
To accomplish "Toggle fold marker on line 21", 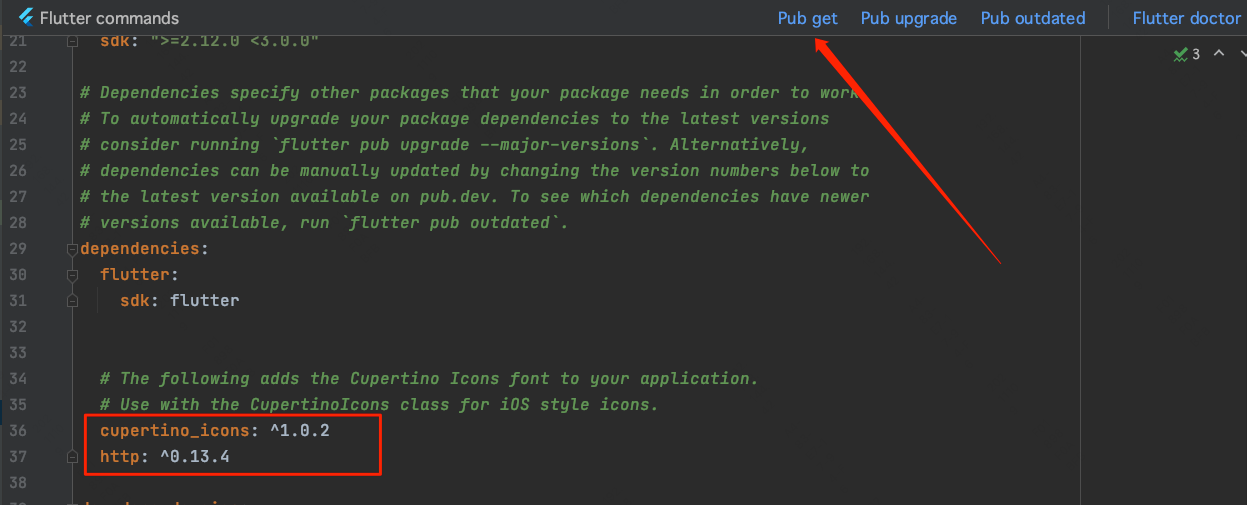I will tap(71, 41).
